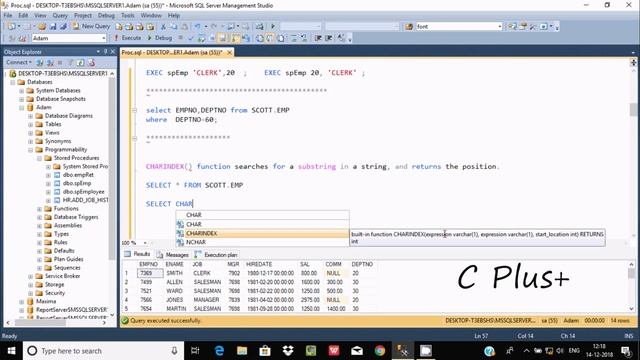The height and width of the screenshot is (360, 640).
Task: Expand the System Databases node
Action: (22, 91)
